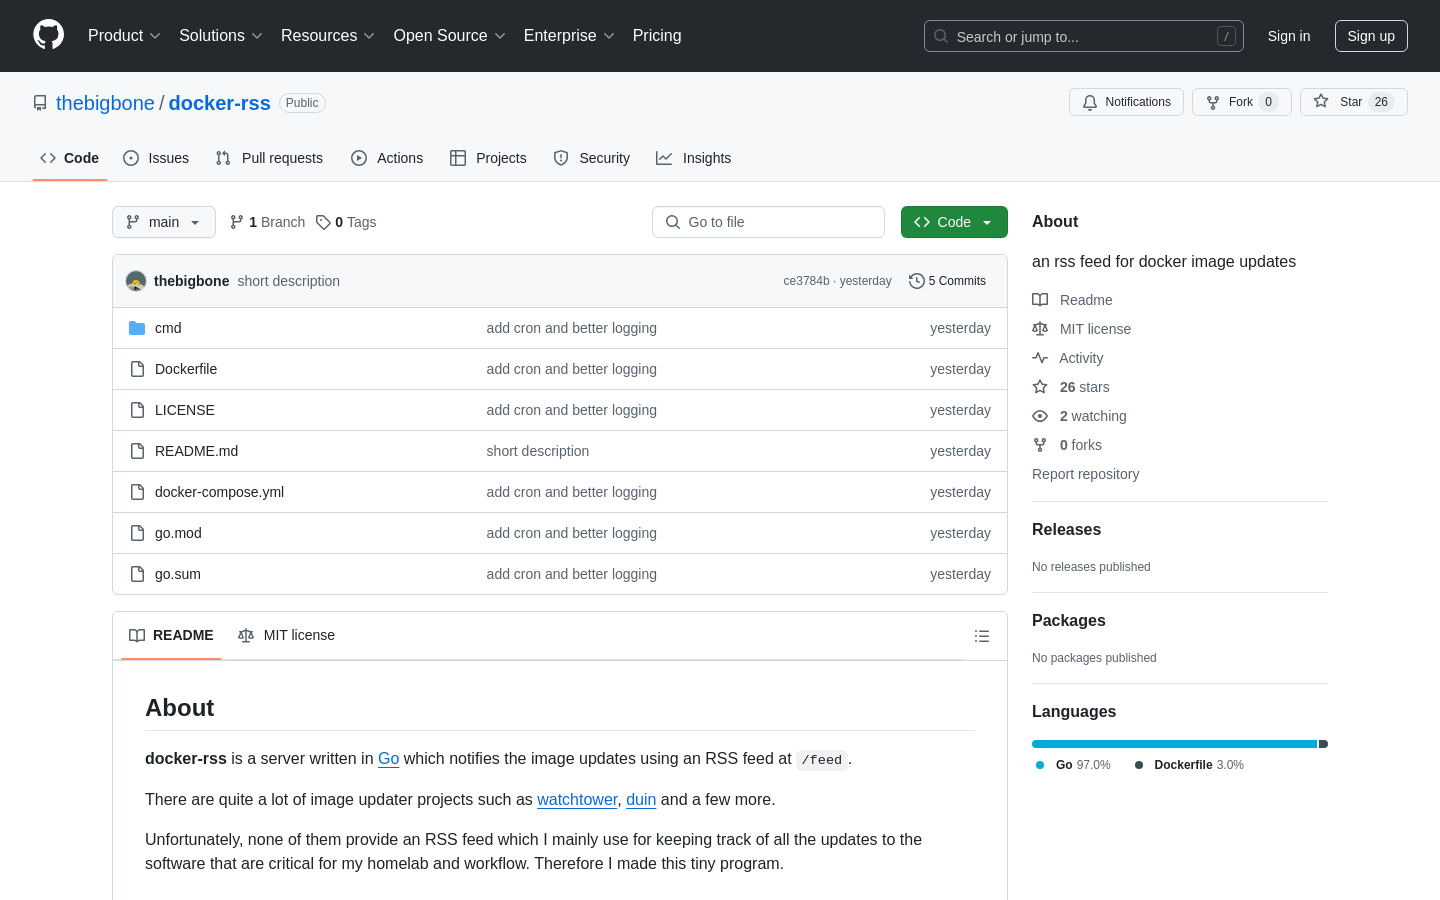Open the green Code dropdown button
The image size is (1440, 900).
click(954, 222)
